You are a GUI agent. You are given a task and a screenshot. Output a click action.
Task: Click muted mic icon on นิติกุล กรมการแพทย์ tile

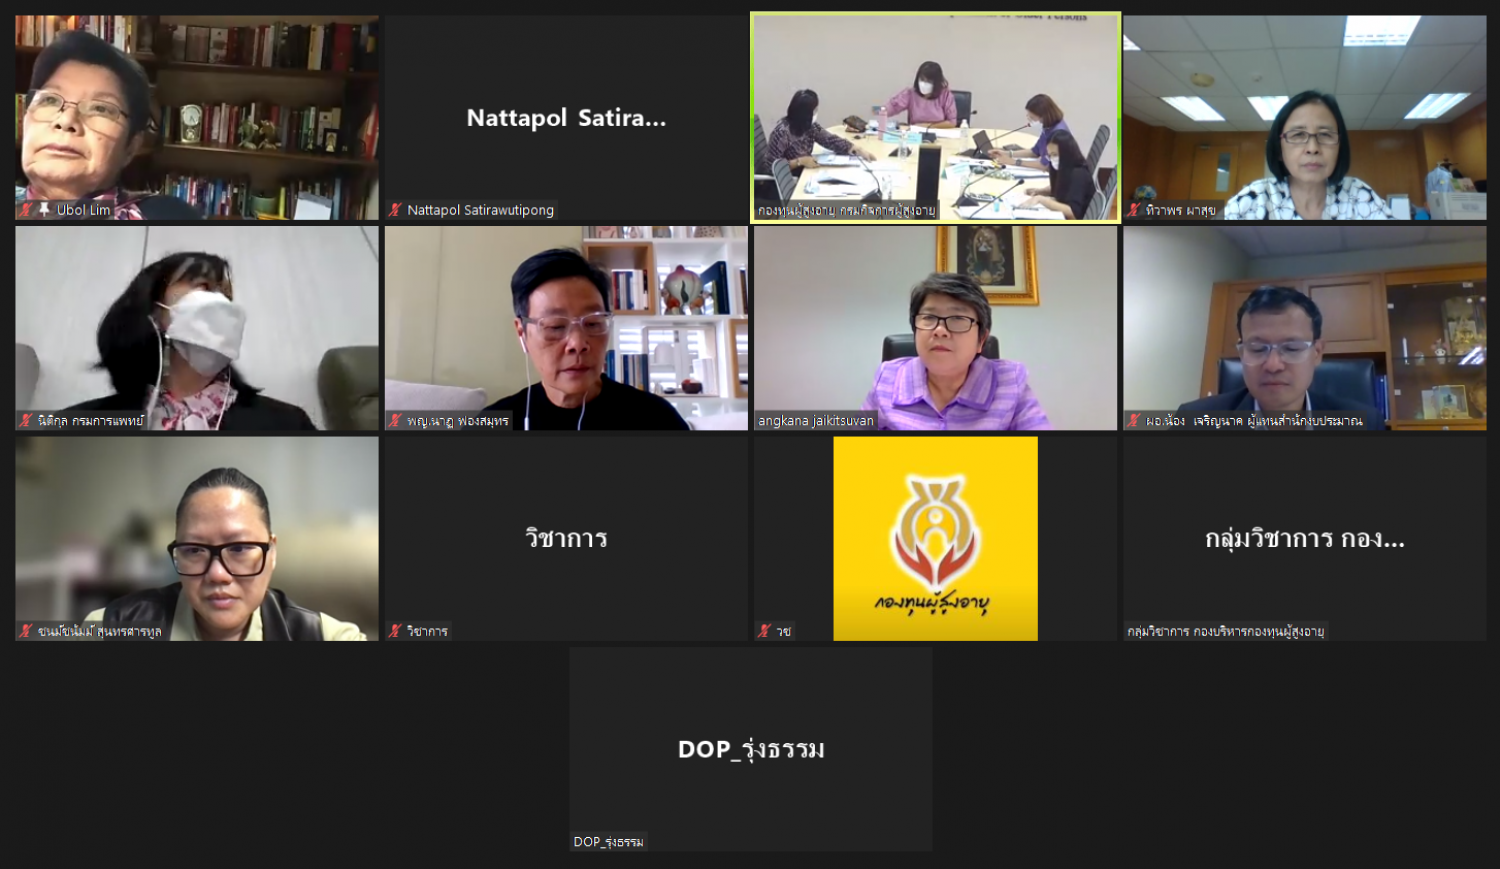pyautogui.click(x=26, y=421)
